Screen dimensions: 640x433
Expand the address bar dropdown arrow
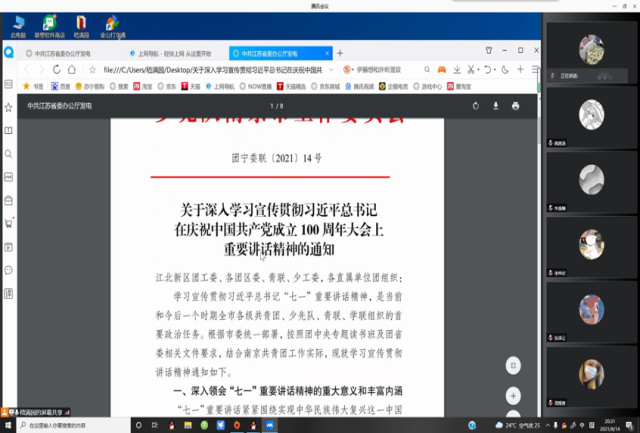pos(331,70)
